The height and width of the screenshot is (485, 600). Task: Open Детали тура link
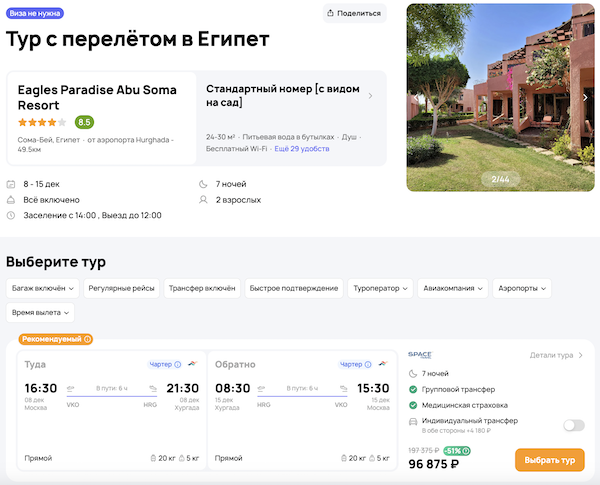556,355
